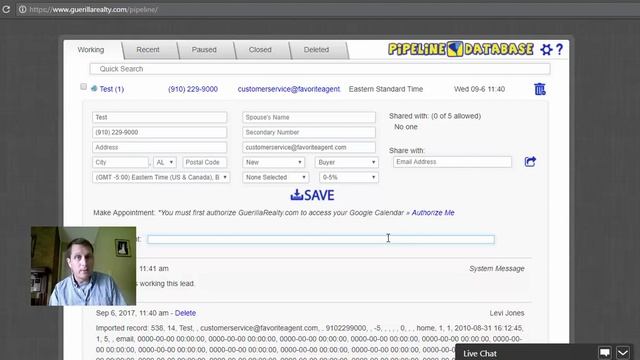Open the None Selected dropdown
Screen dimensions: 640x360
276,178
